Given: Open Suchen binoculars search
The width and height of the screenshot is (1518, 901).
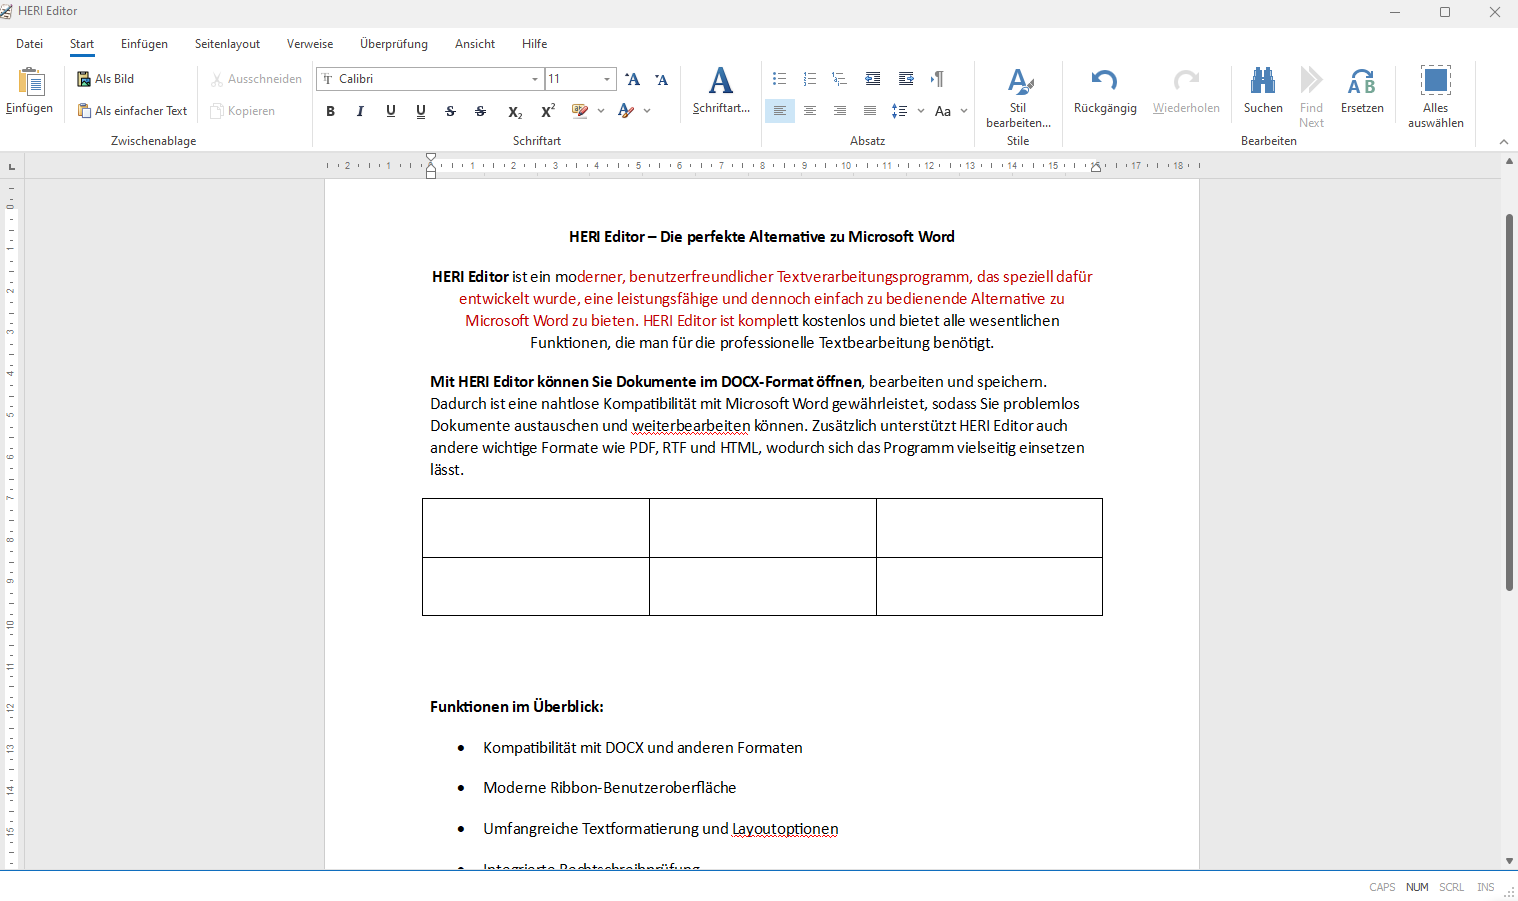Looking at the screenshot, I should pyautogui.click(x=1263, y=81).
